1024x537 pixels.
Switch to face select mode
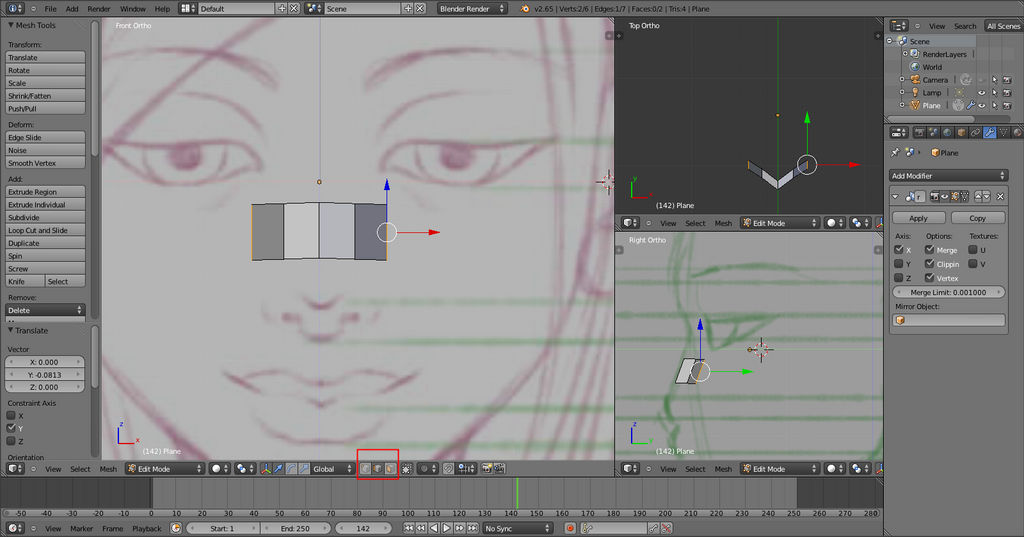[x=390, y=468]
